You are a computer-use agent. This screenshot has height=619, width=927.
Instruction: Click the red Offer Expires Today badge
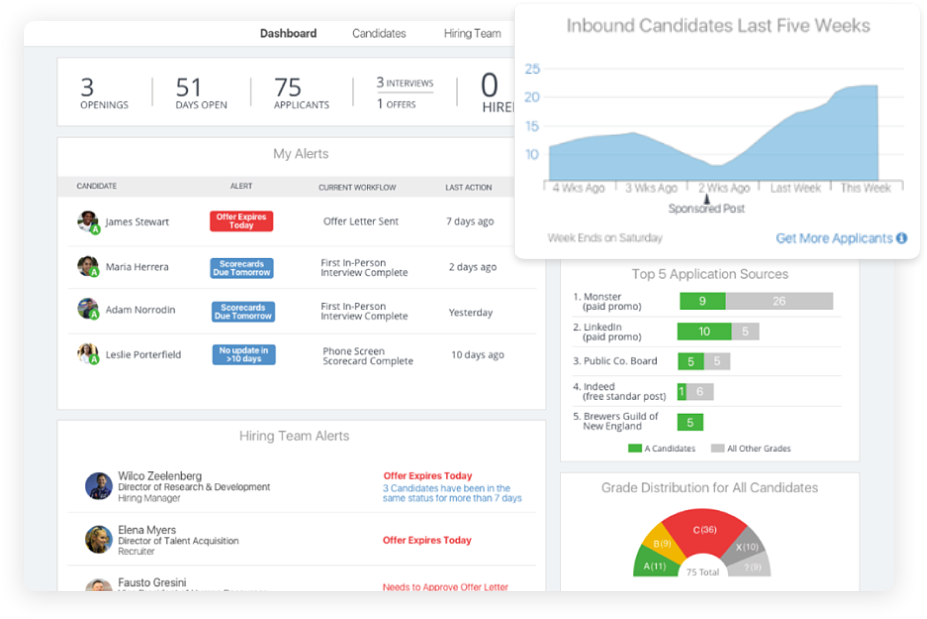click(241, 221)
